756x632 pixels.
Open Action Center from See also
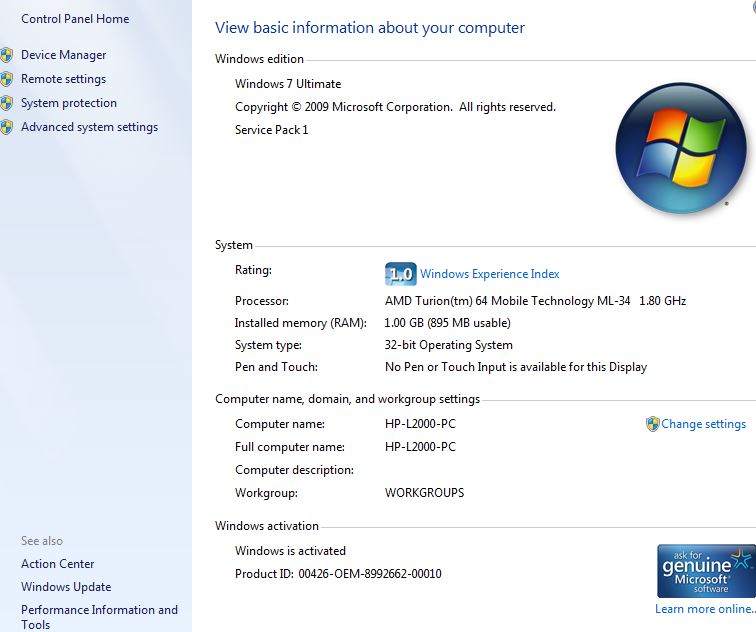58,564
